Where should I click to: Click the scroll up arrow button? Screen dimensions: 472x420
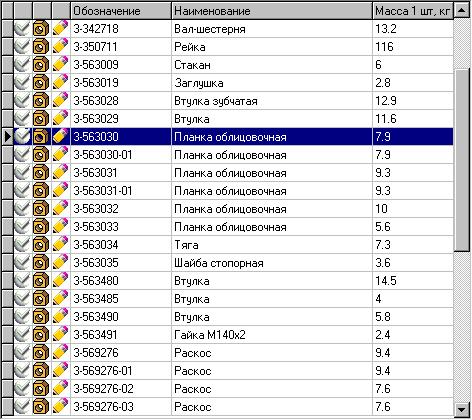coord(462,10)
